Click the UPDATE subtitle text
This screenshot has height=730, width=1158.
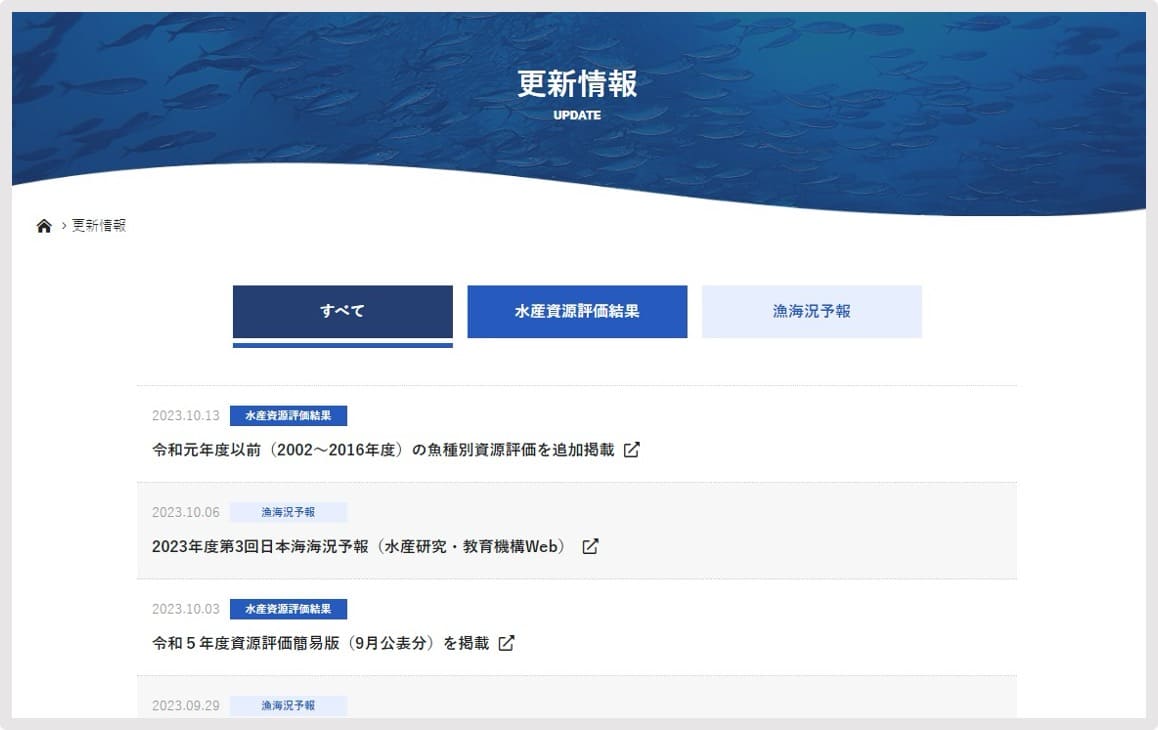tap(577, 115)
